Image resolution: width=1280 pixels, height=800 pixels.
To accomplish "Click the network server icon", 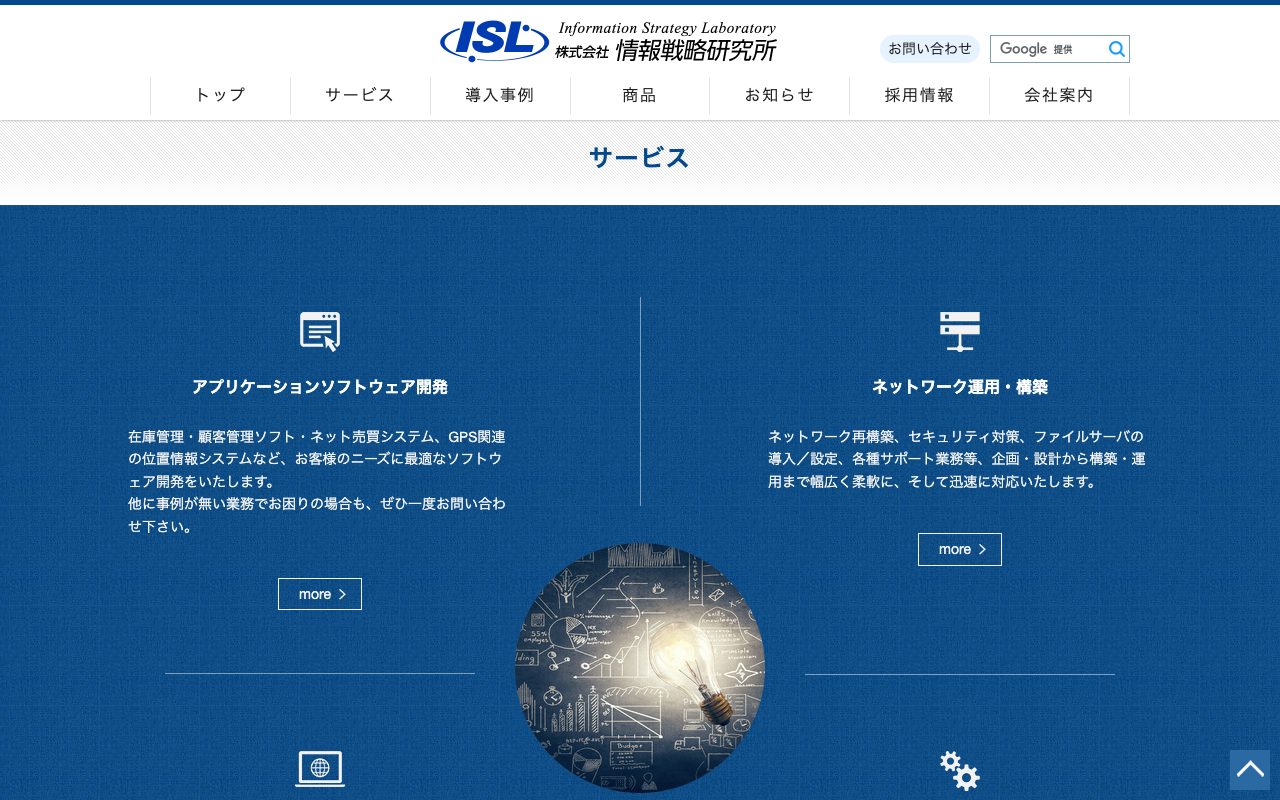I will (x=960, y=331).
